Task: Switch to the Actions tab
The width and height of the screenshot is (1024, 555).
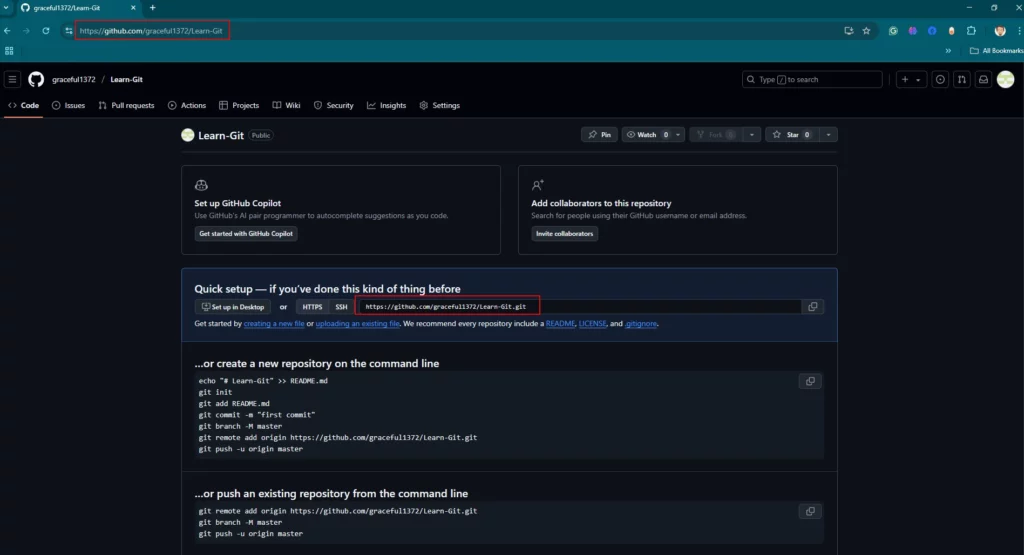Action: click(x=187, y=105)
